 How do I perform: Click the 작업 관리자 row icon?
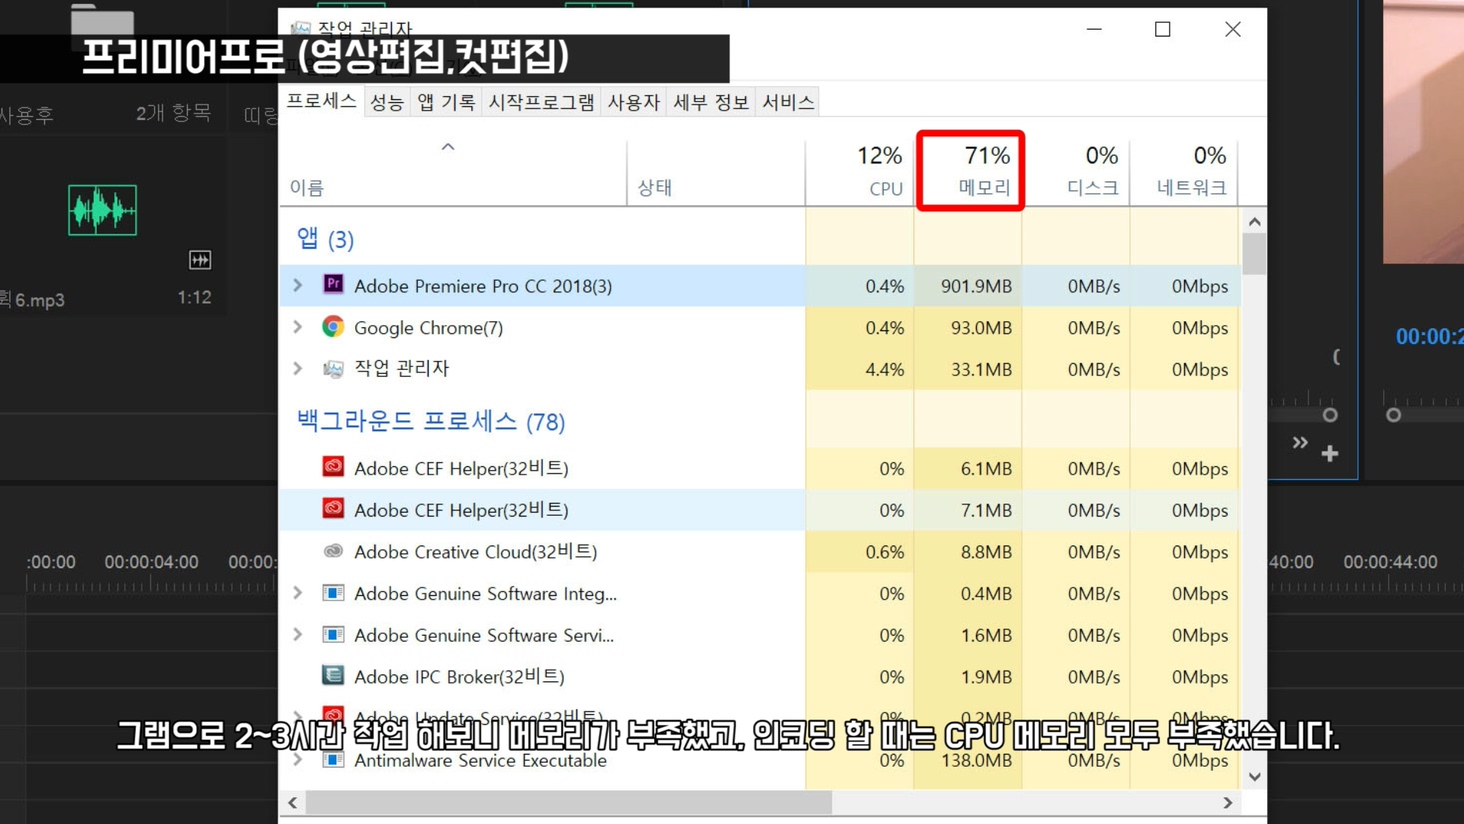(333, 369)
